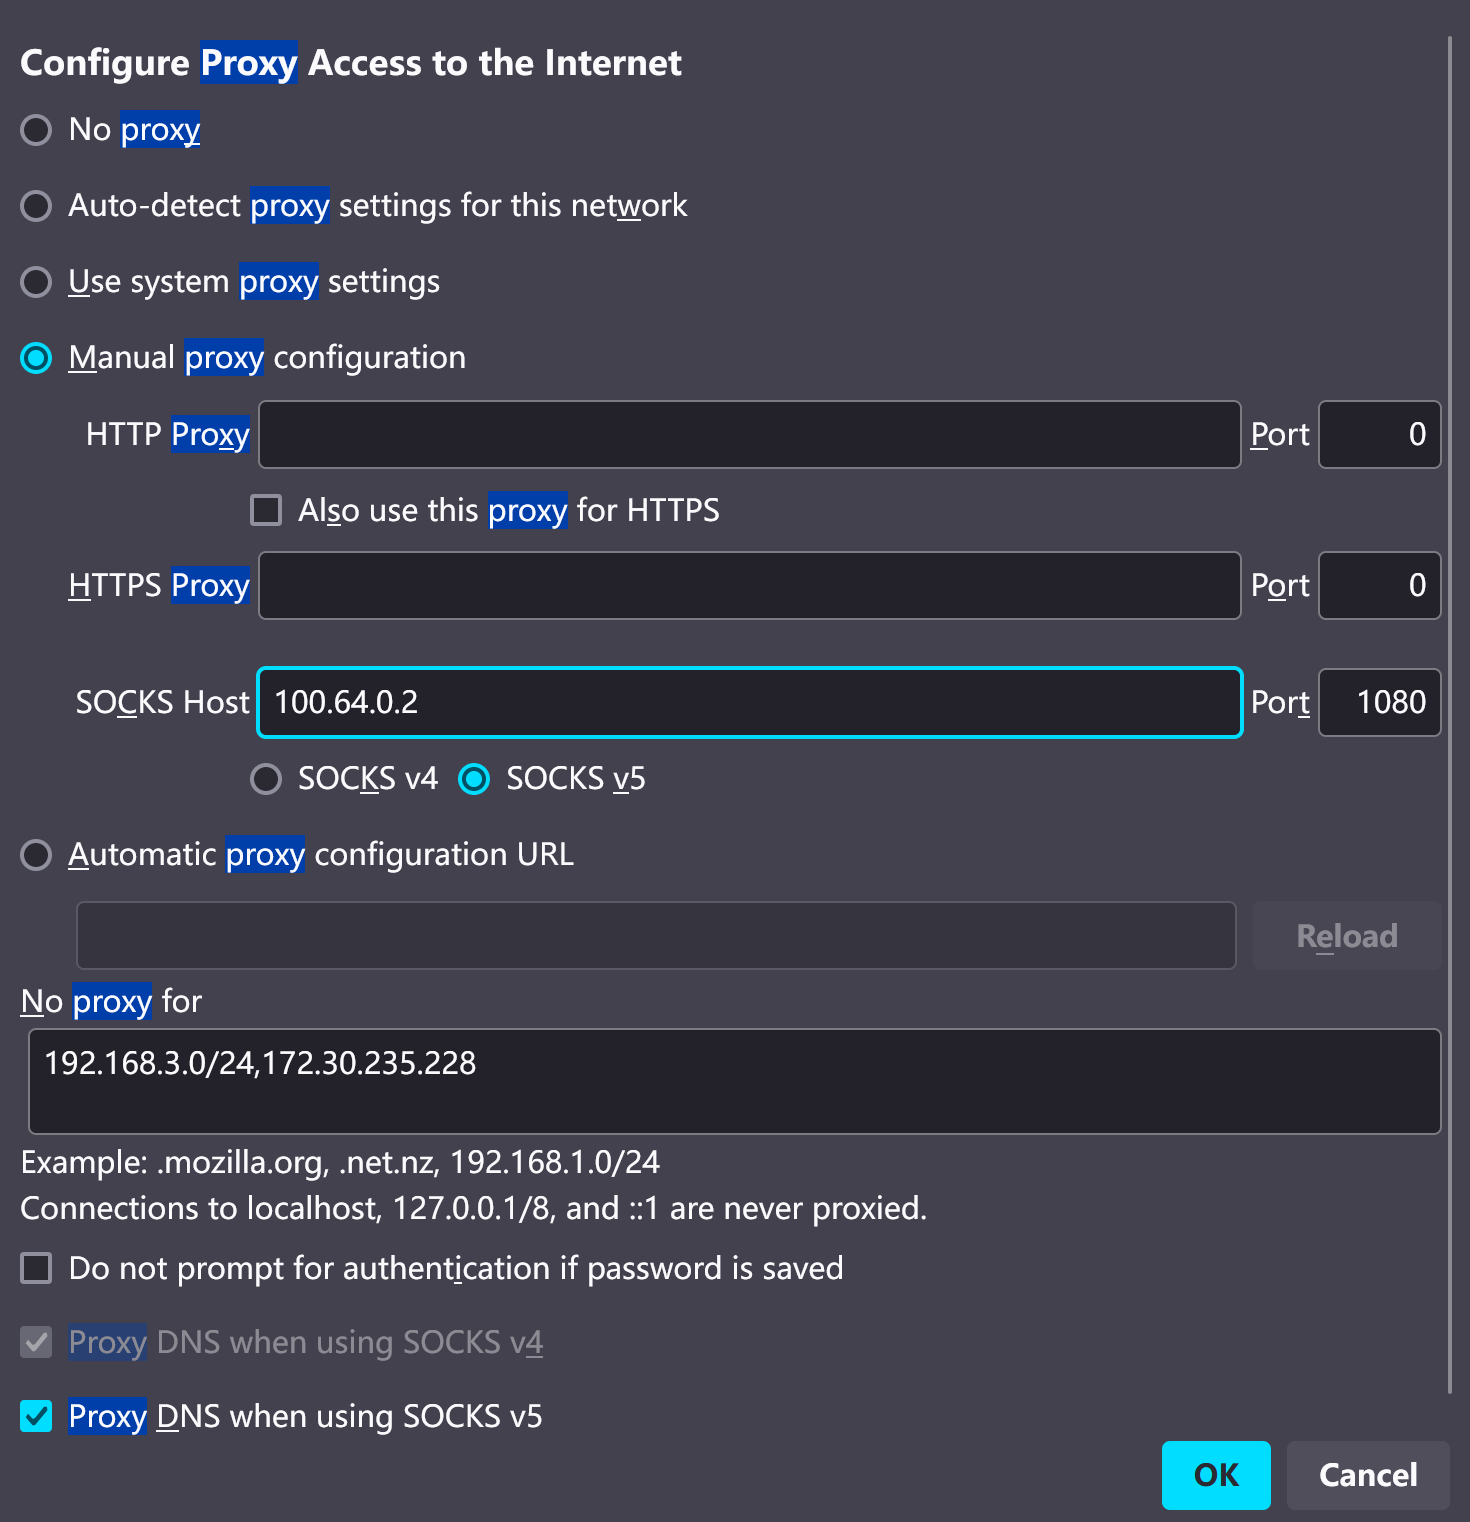Cancel the proxy configuration dialog
The height and width of the screenshot is (1522, 1470).
[x=1367, y=1475]
